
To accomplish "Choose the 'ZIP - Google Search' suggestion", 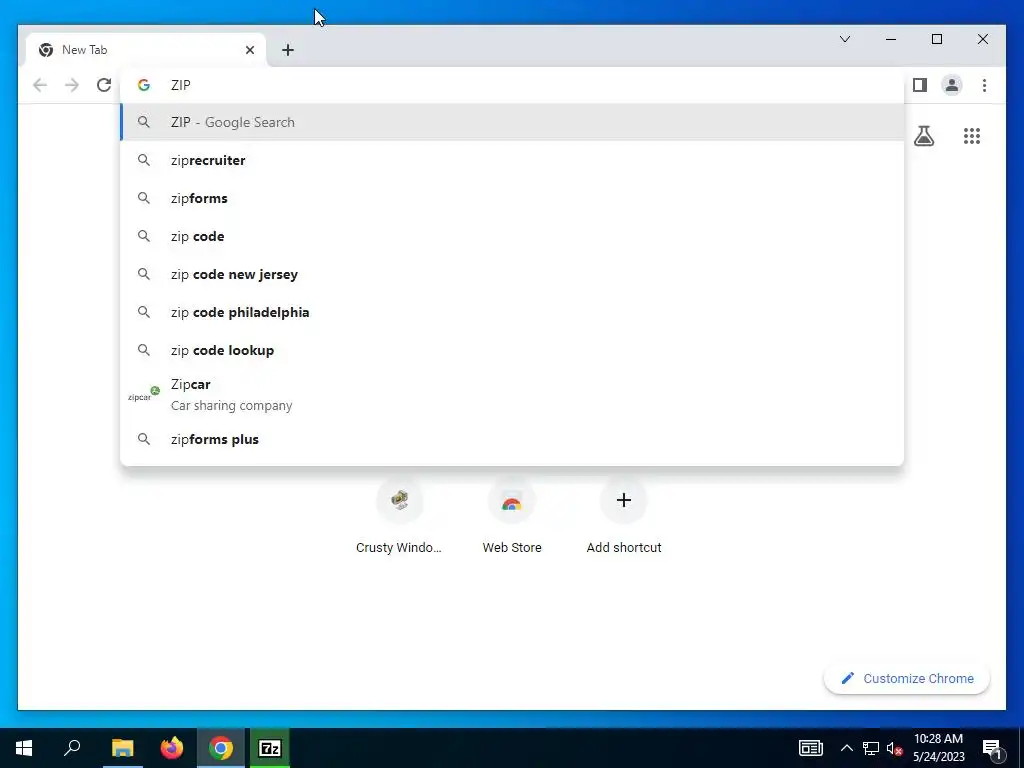I will (x=512, y=122).
